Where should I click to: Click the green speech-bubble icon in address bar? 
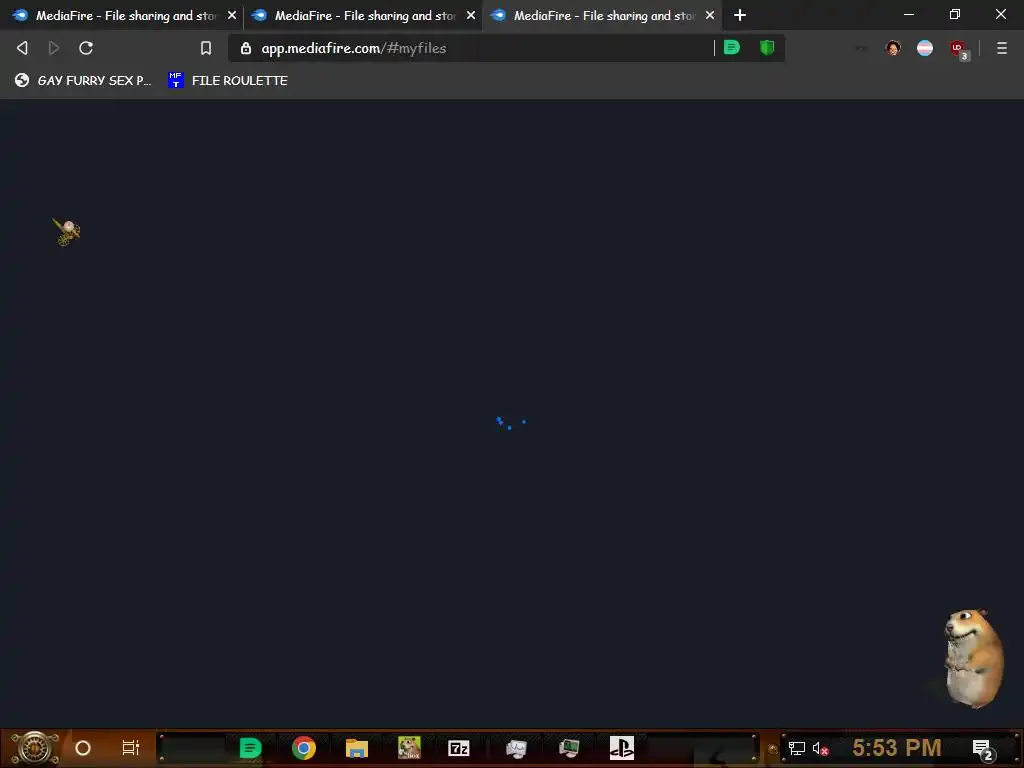pos(732,48)
